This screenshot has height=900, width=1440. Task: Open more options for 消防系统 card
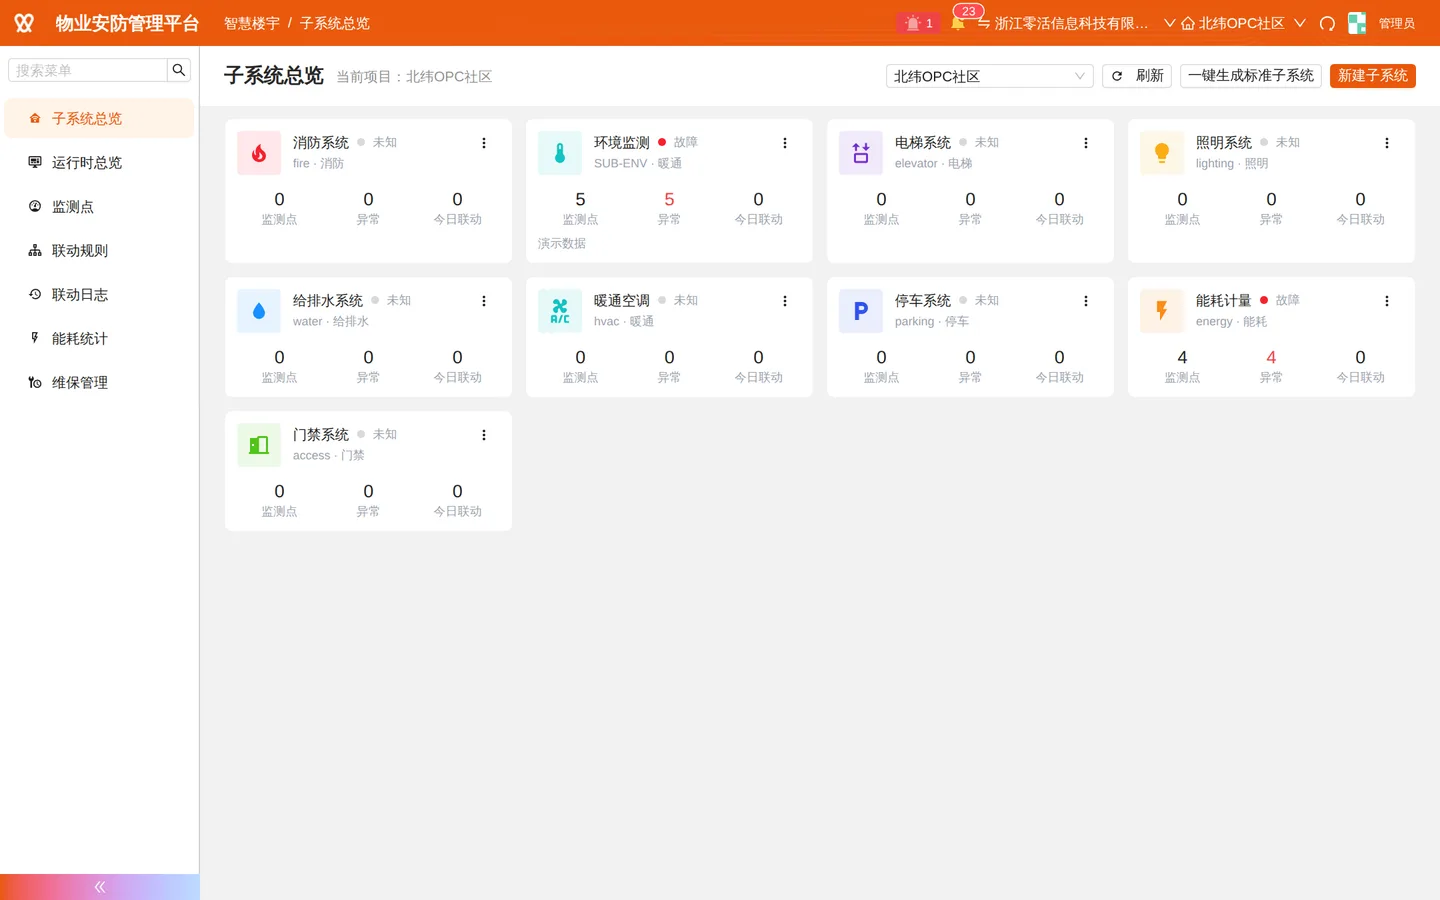pos(484,143)
